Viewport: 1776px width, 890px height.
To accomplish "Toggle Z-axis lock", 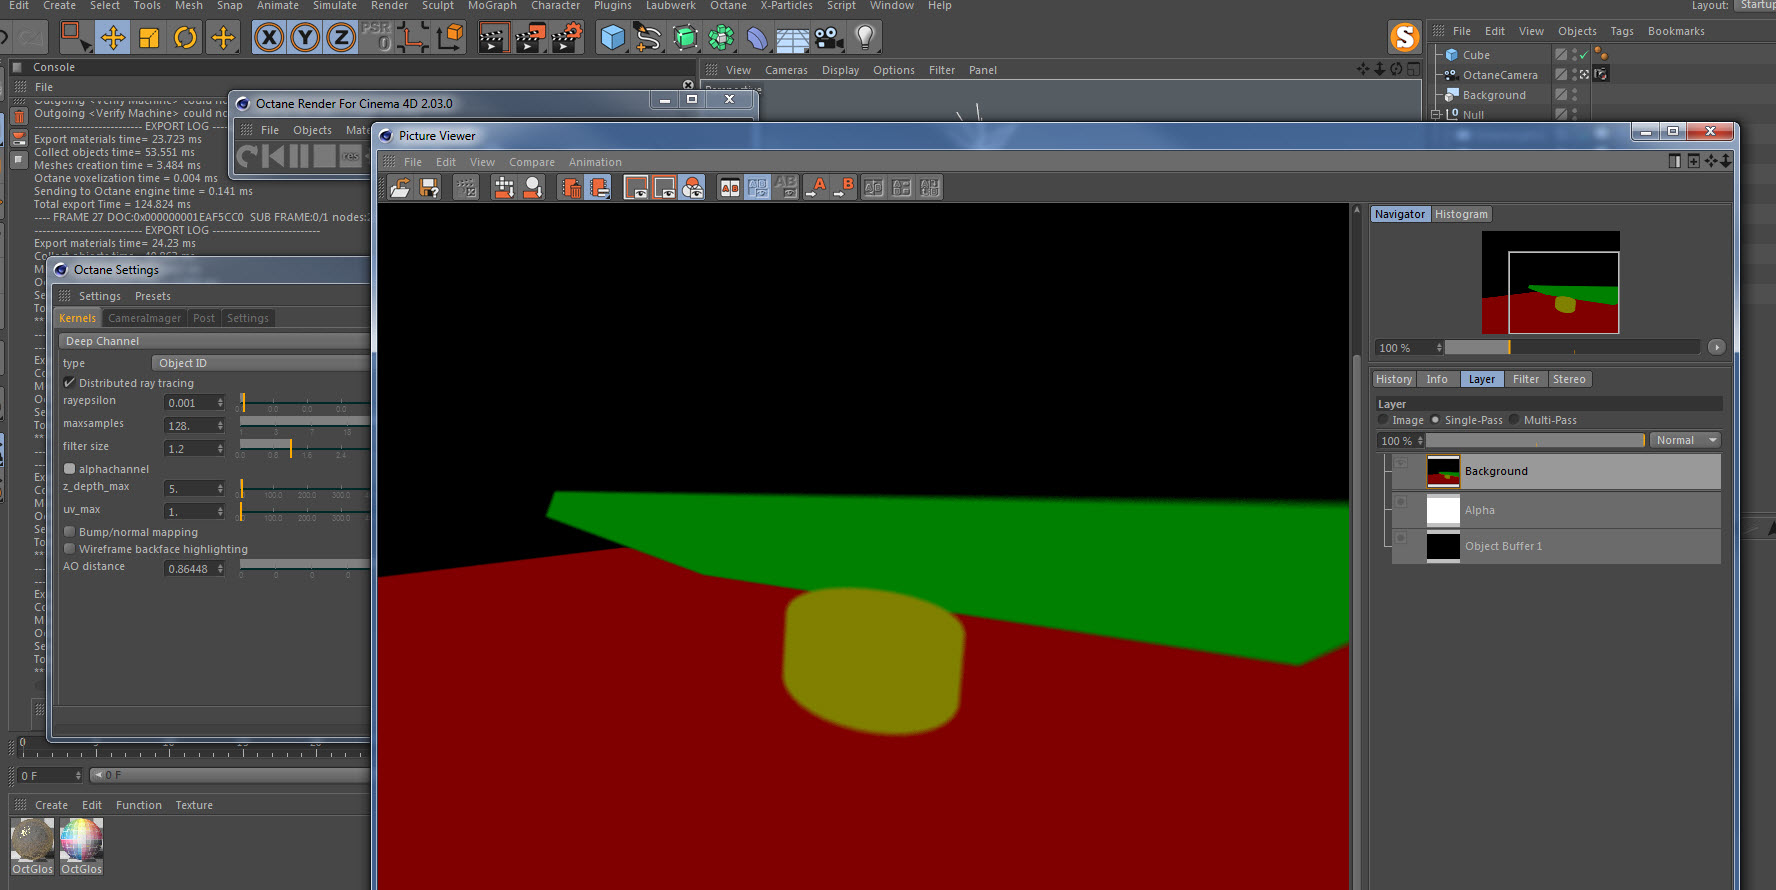I will pos(341,38).
